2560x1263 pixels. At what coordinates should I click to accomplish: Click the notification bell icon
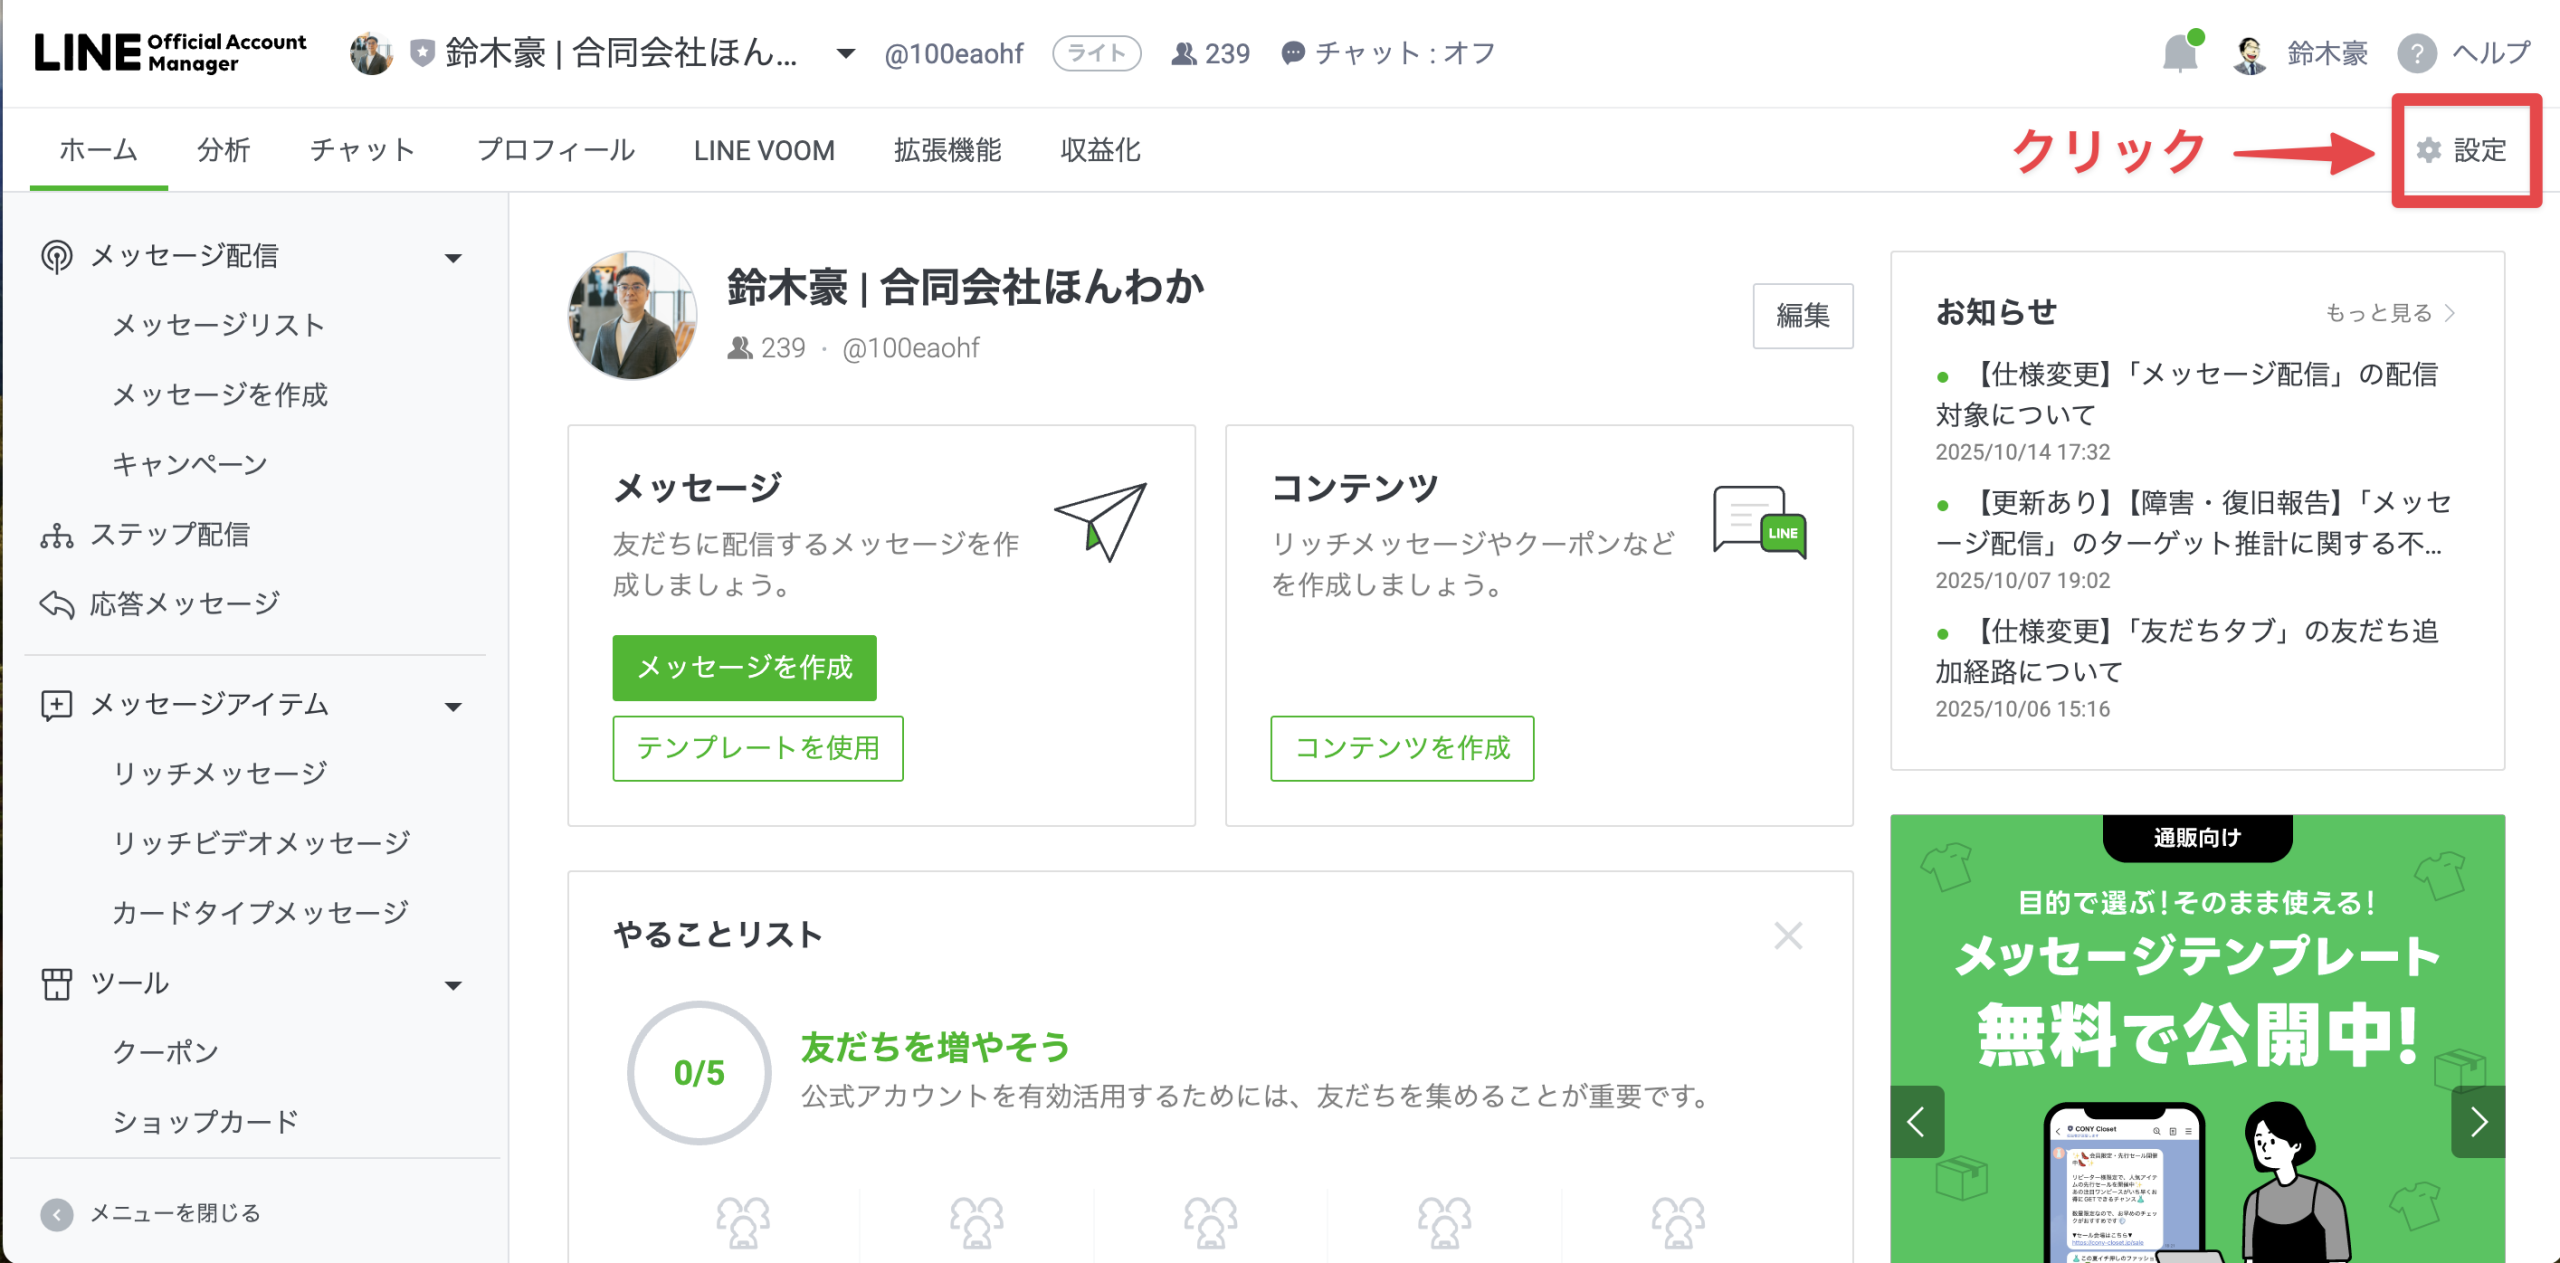[x=2180, y=54]
